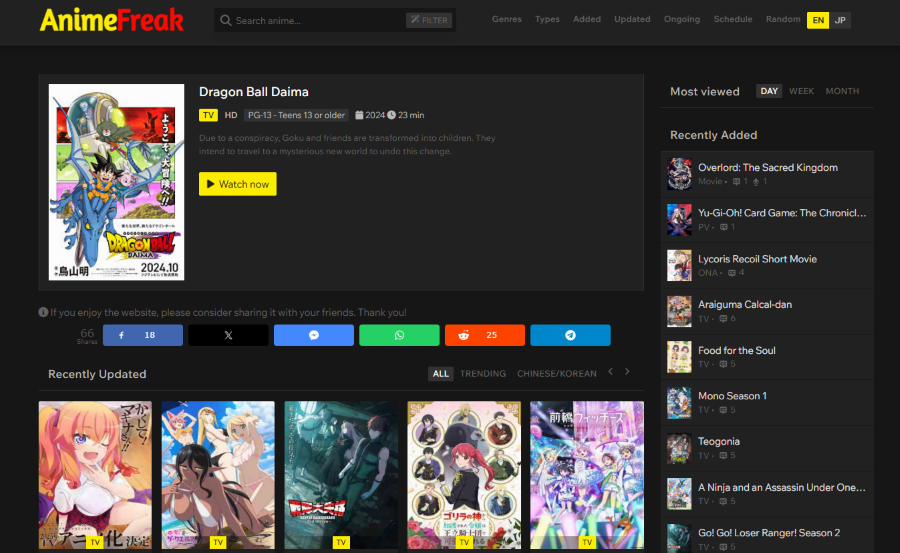Click the Dragon Ball Daima title
Screen dimensions: 900x553
click(x=254, y=92)
